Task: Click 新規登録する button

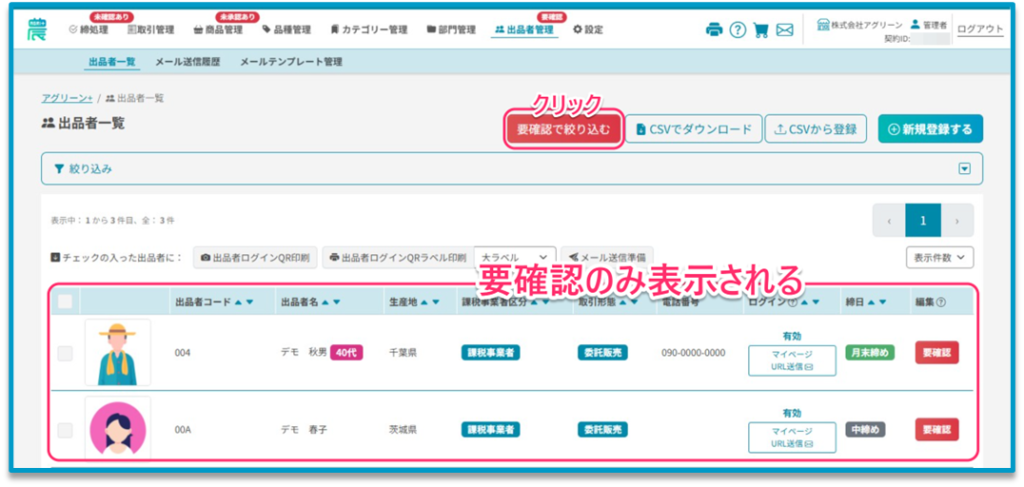Action: pos(930,129)
